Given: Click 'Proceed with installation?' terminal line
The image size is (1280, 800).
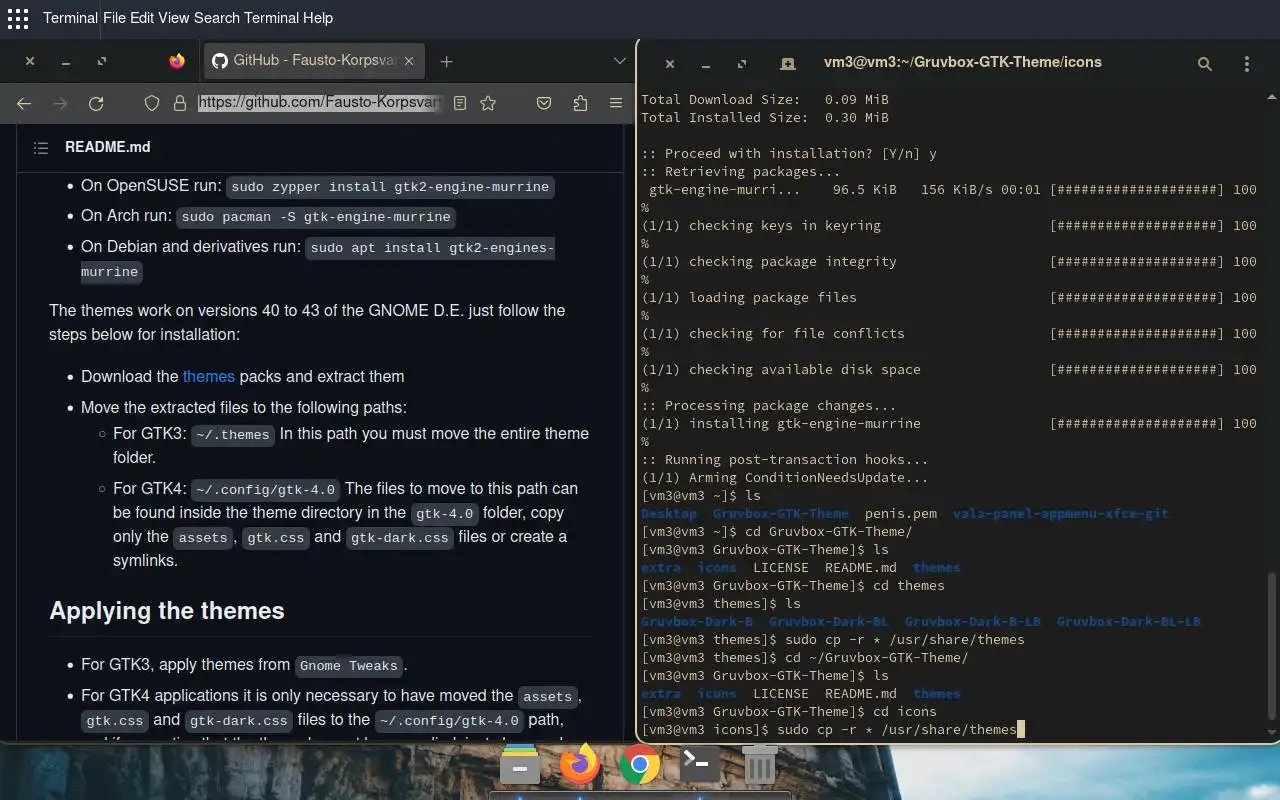Looking at the screenshot, I should click(789, 154).
